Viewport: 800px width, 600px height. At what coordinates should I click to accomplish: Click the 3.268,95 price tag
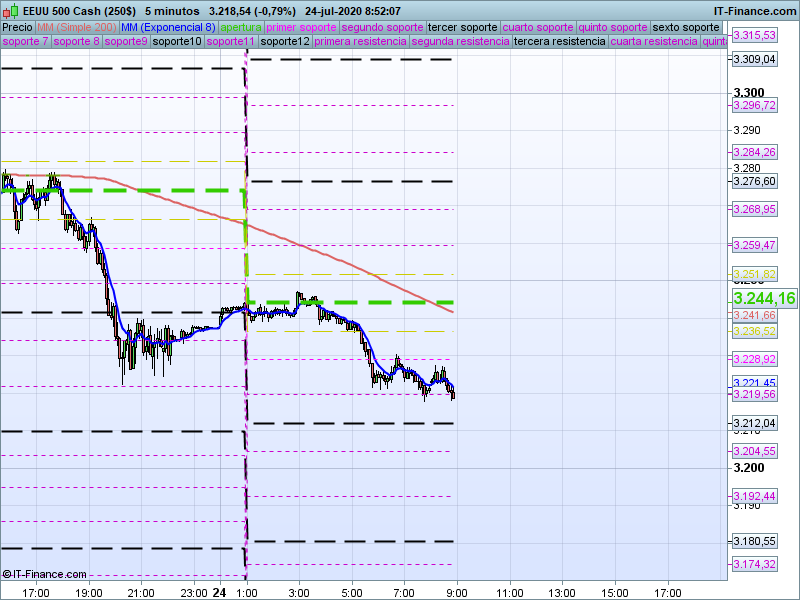[755, 209]
